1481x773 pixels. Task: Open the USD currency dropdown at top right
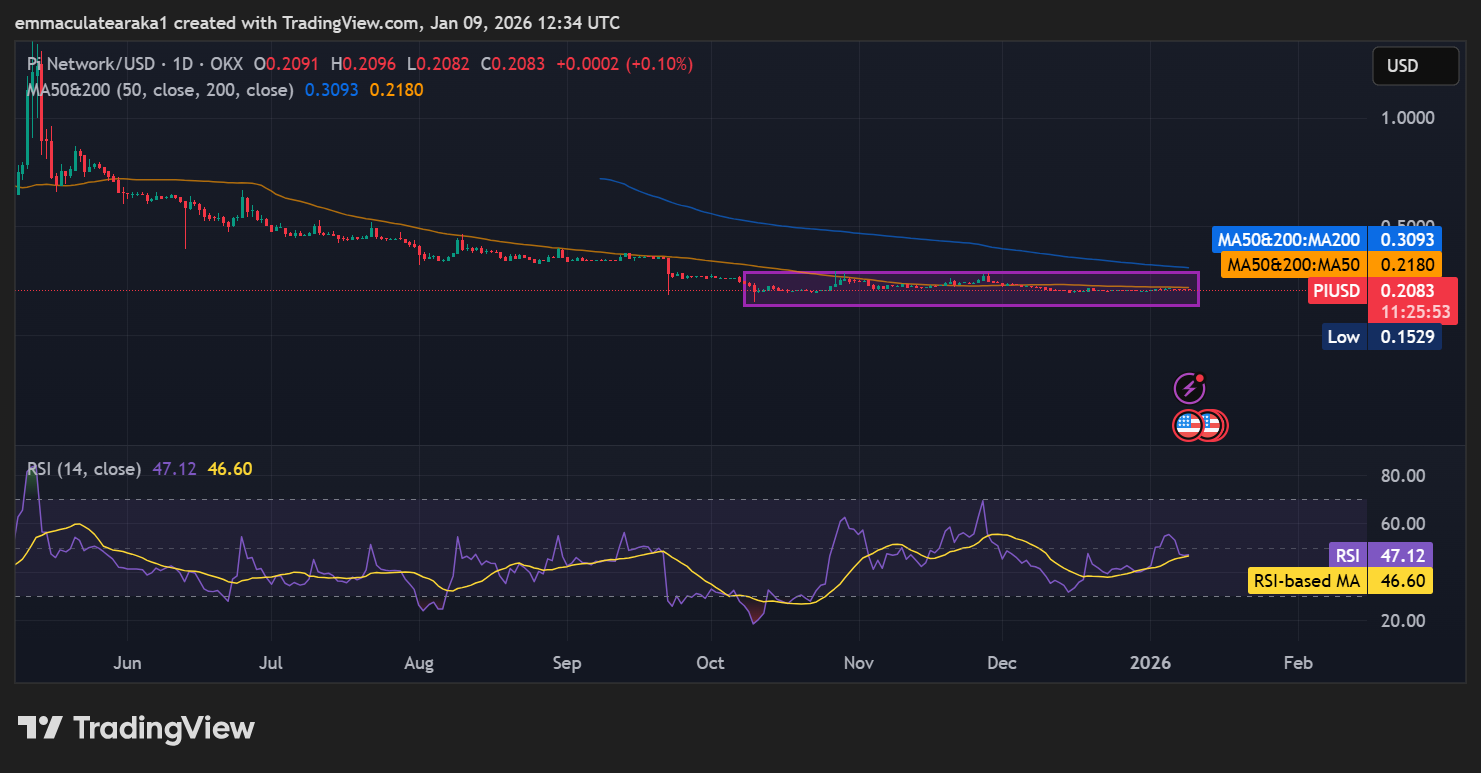tap(1415, 65)
